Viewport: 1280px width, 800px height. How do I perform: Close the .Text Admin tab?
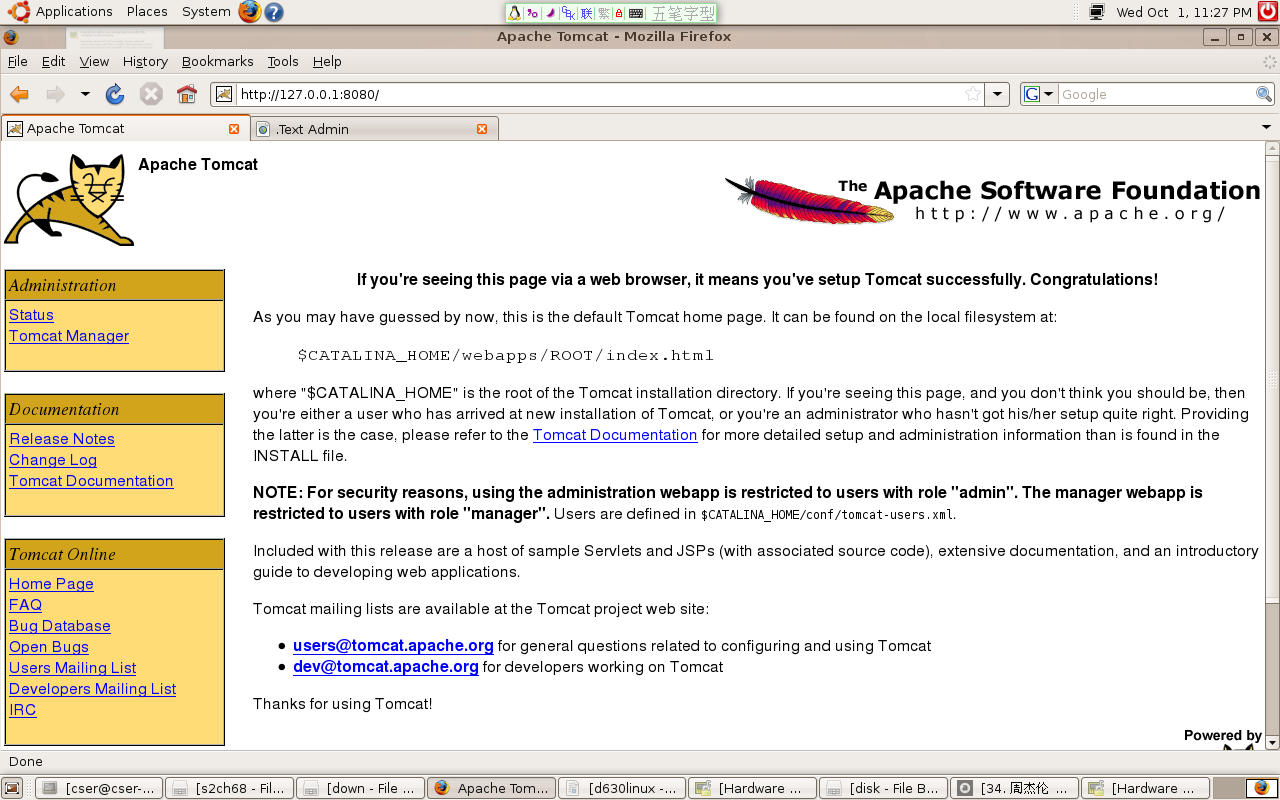coord(482,129)
